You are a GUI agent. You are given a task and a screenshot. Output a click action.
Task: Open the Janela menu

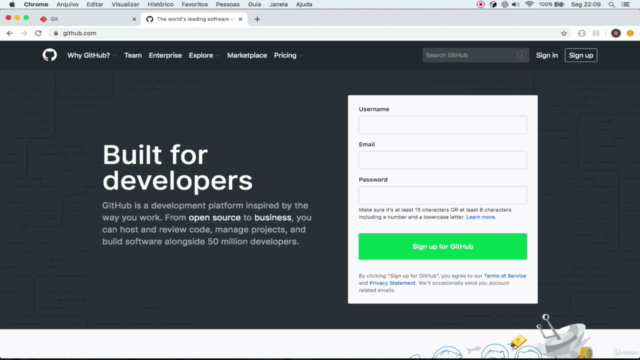pyautogui.click(x=278, y=4)
